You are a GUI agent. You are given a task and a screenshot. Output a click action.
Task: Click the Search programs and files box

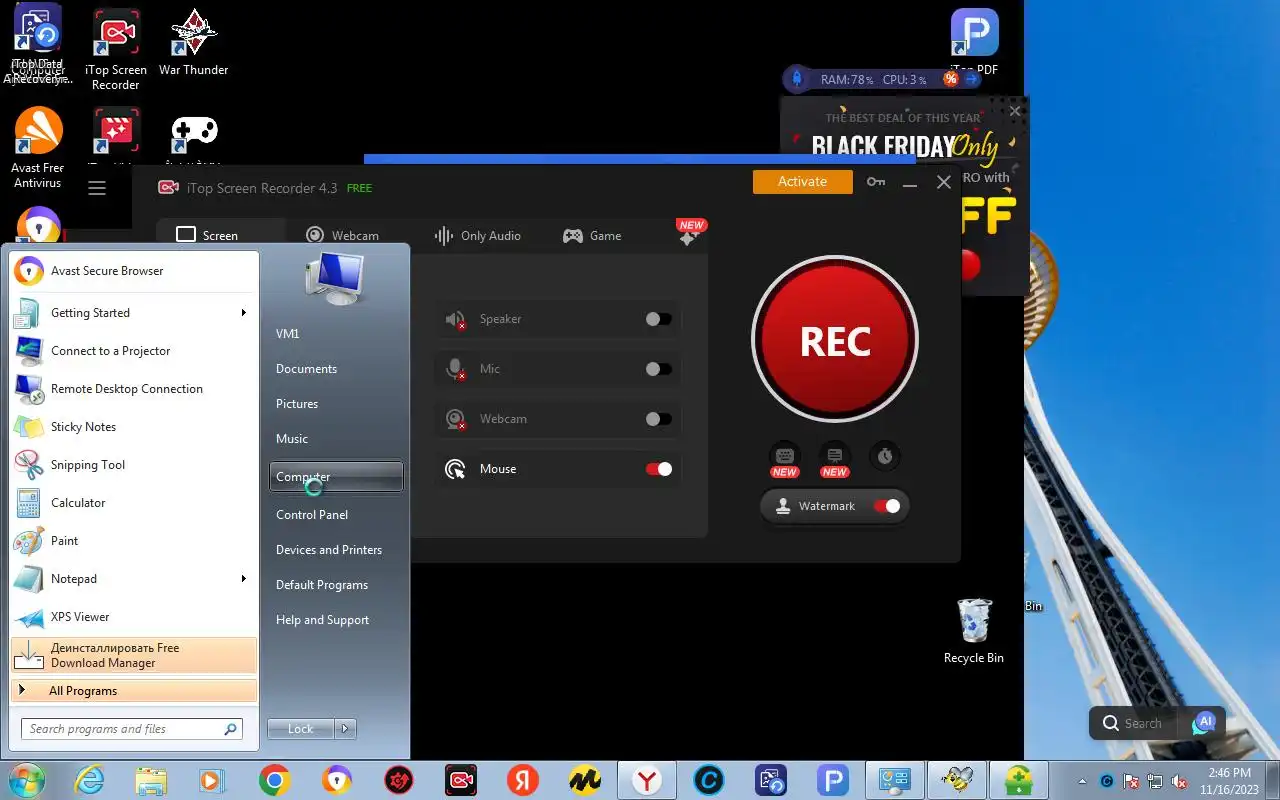pyautogui.click(x=132, y=729)
